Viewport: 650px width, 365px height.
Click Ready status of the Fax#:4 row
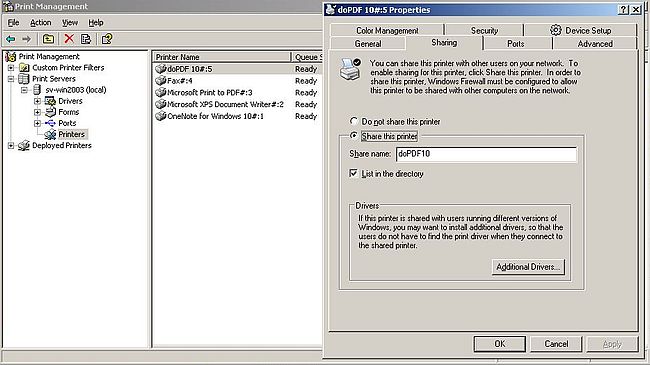click(306, 80)
